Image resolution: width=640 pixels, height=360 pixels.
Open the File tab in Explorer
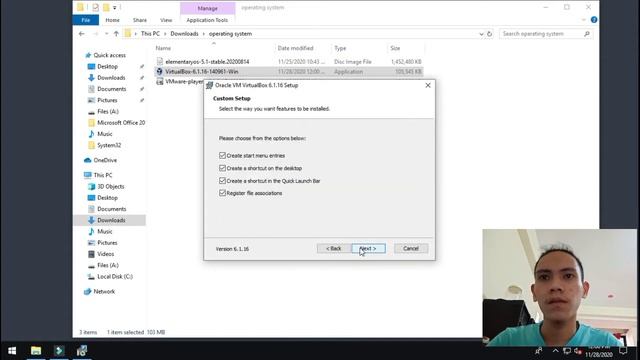(86, 20)
